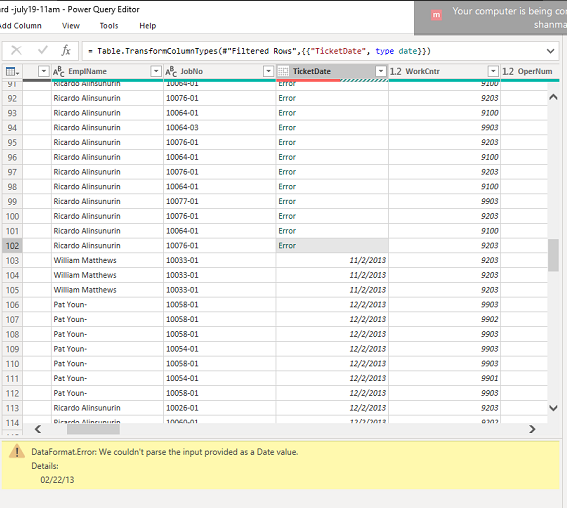The width and height of the screenshot is (567, 508).
Task: Cancel the formula edit with X icon
Action: (16, 50)
